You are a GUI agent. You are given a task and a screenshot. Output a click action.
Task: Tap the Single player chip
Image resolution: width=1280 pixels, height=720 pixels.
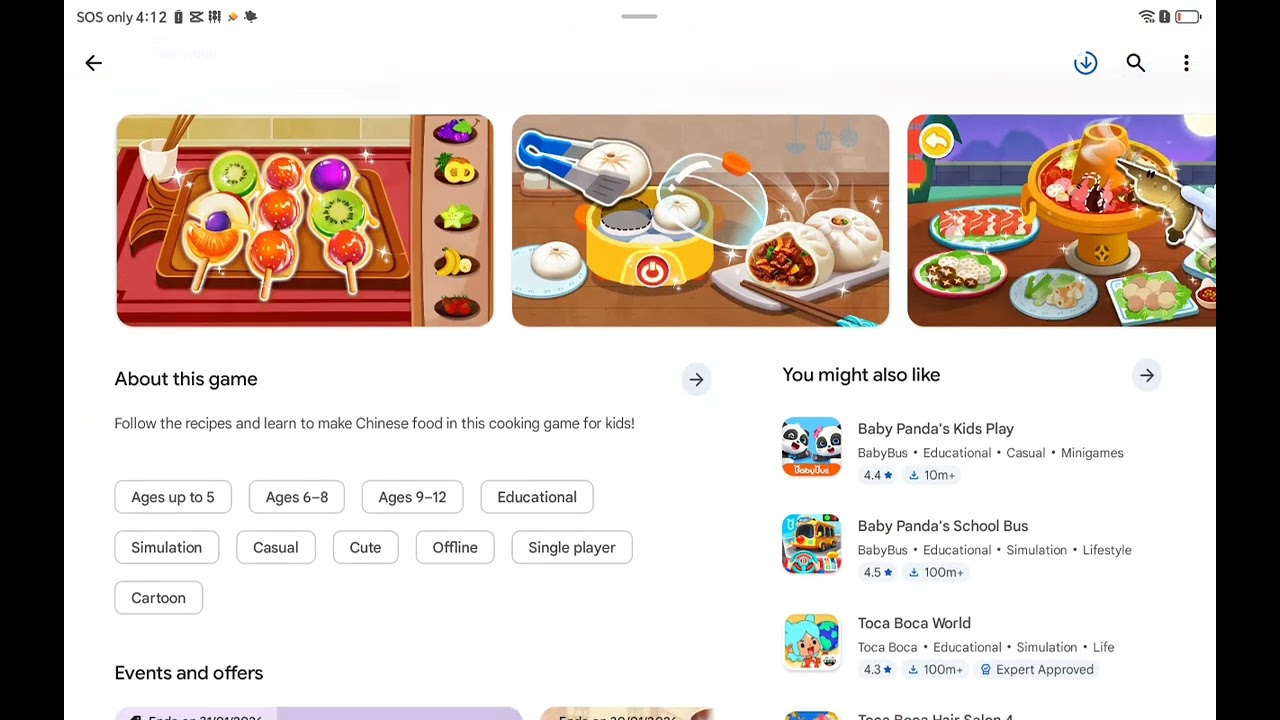pyautogui.click(x=572, y=547)
